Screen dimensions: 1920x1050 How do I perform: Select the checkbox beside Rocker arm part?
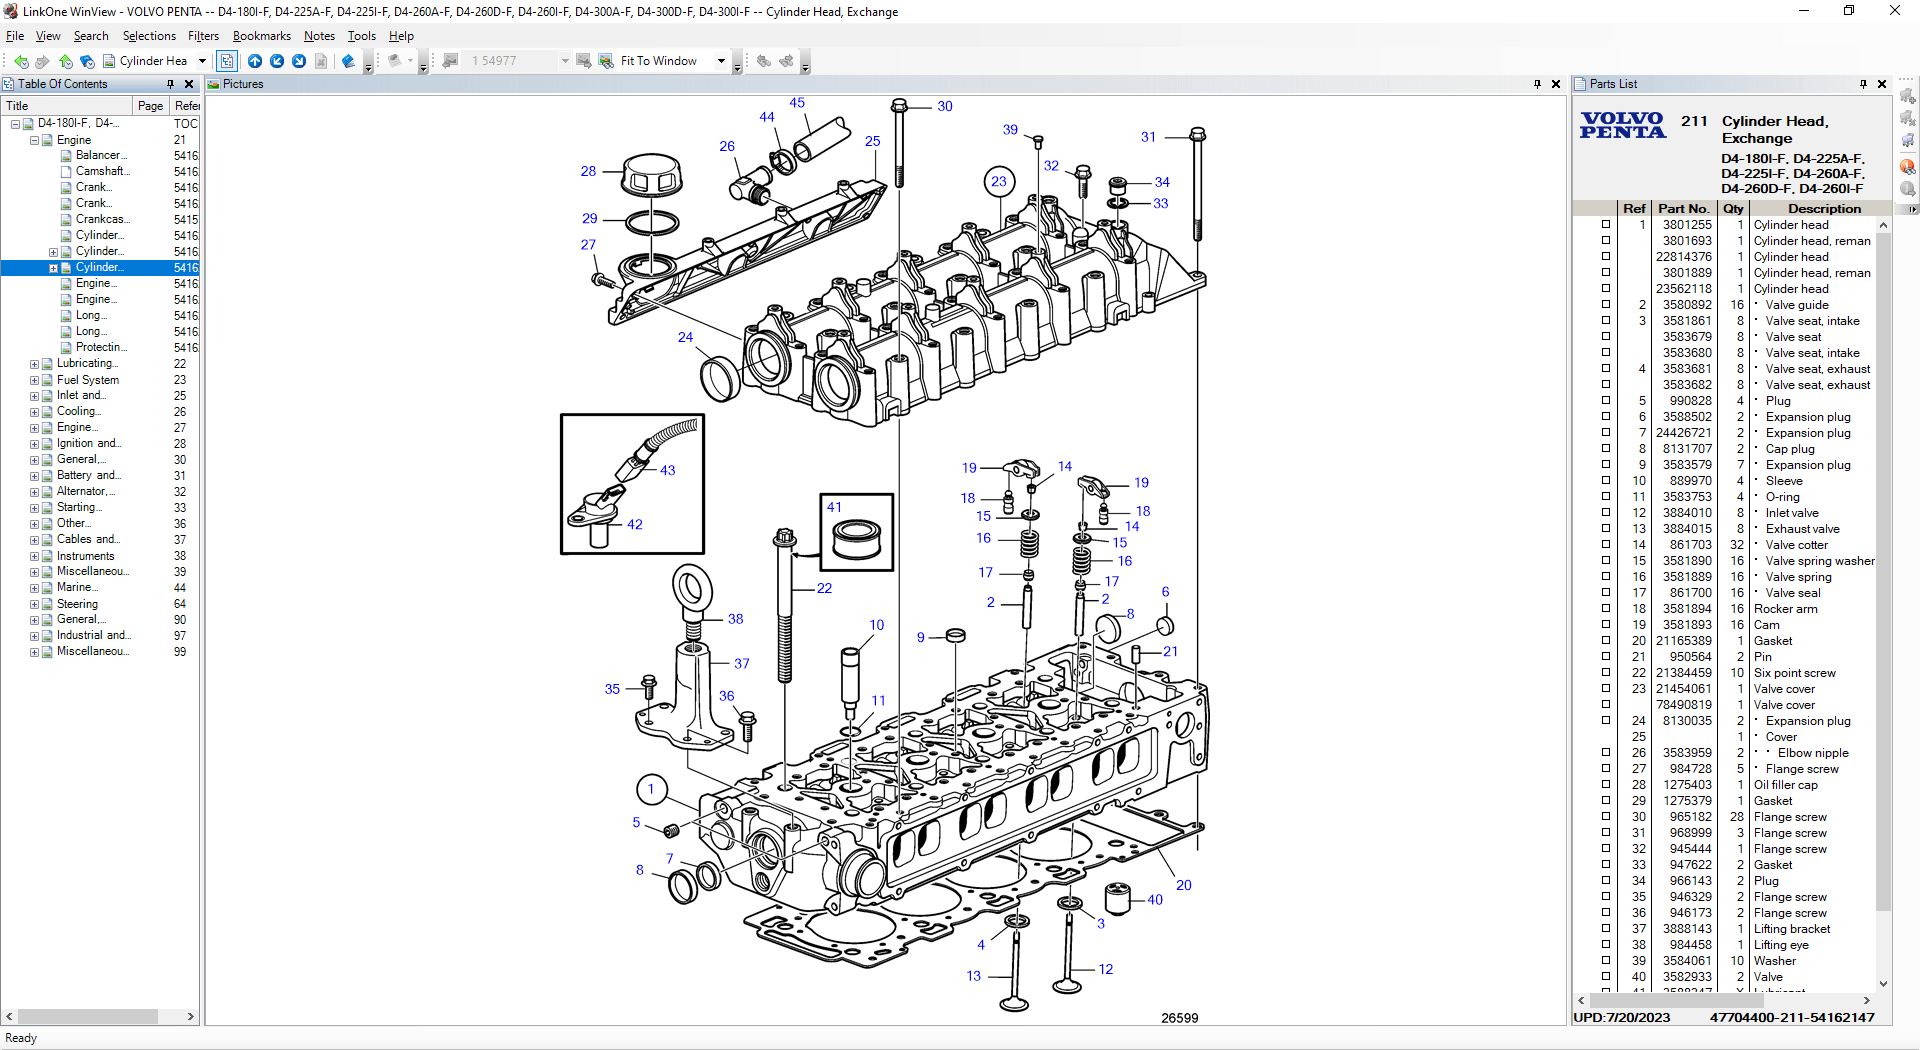[x=1606, y=609]
